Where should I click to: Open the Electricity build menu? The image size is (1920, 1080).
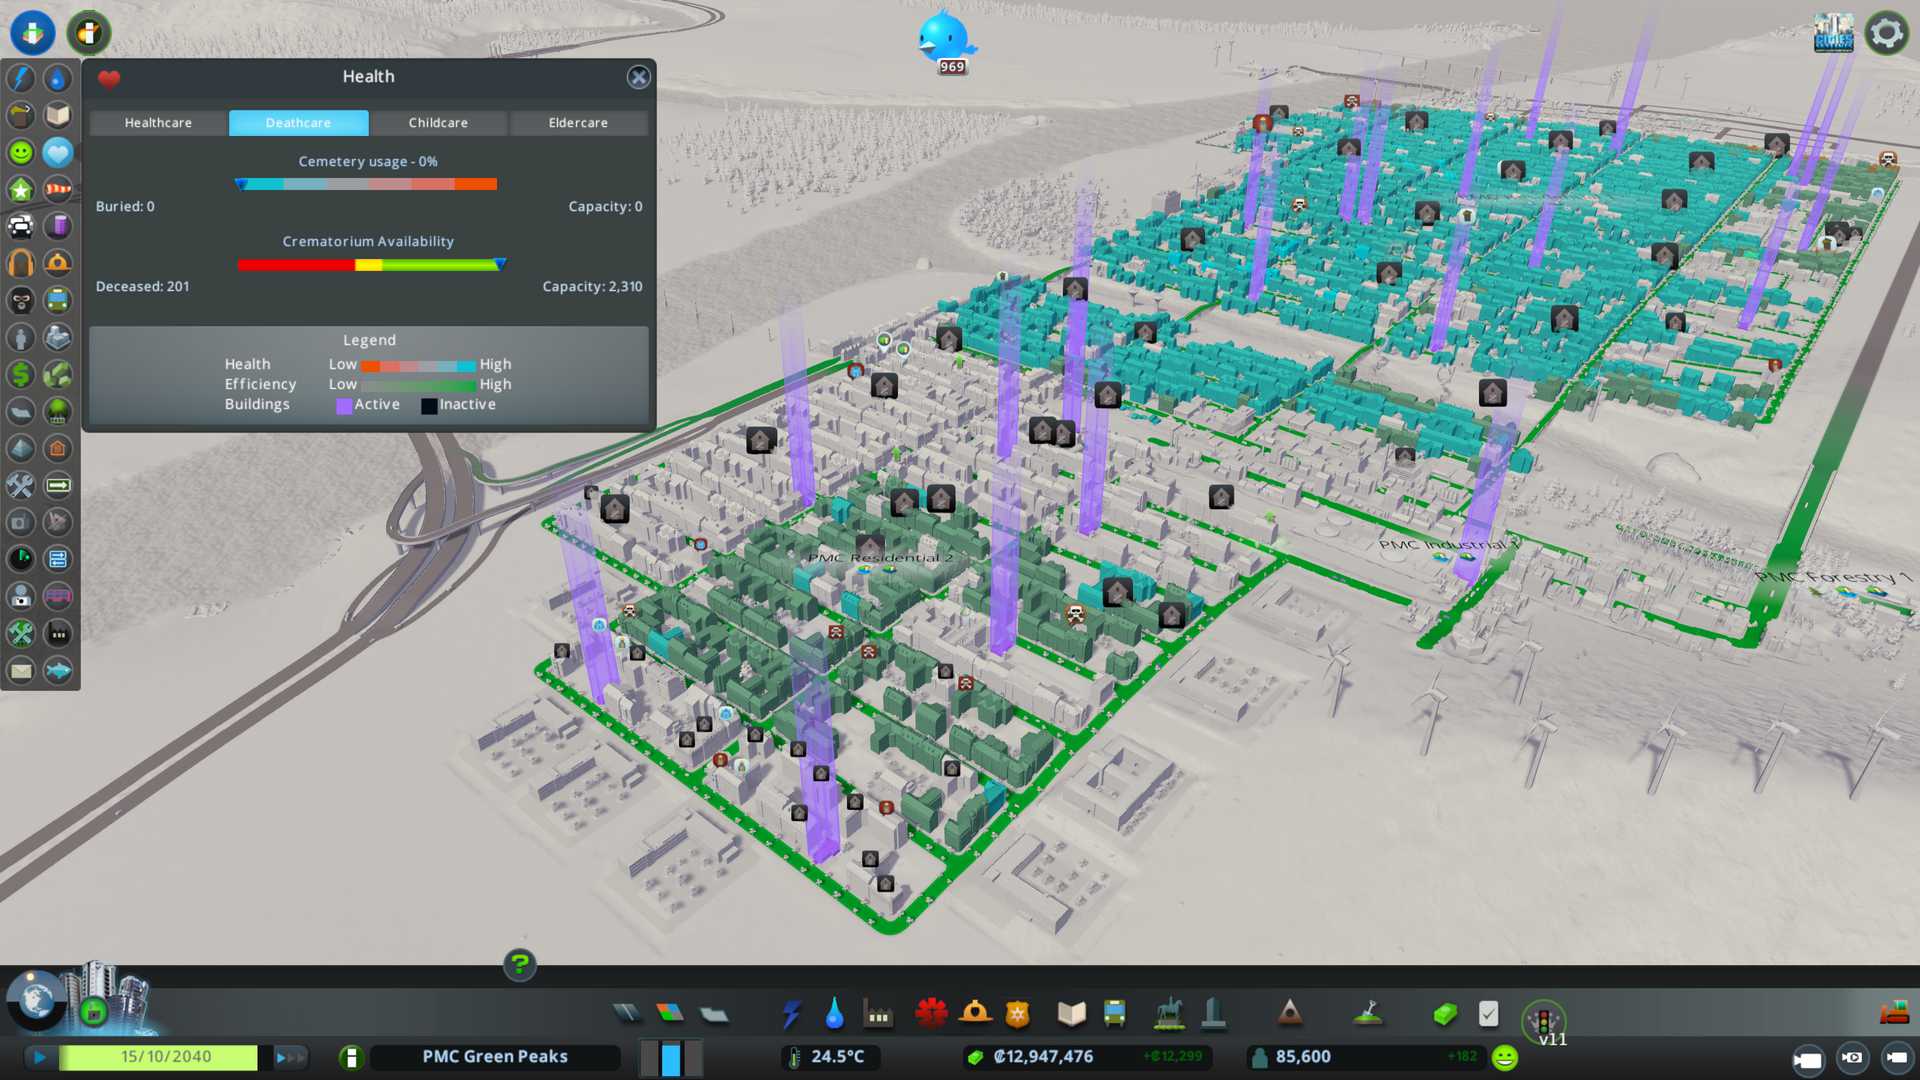[x=791, y=1014]
